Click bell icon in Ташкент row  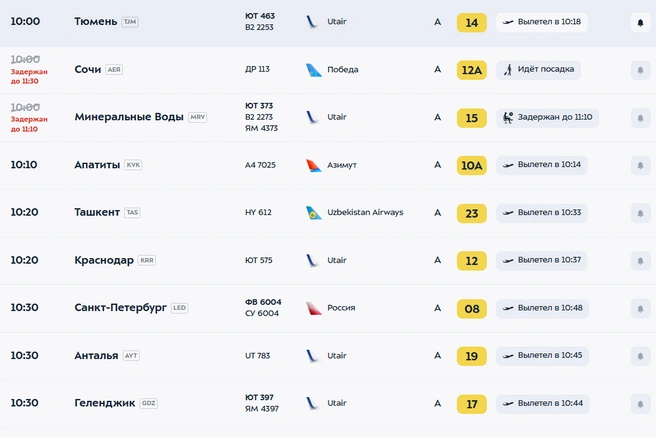[x=640, y=213]
